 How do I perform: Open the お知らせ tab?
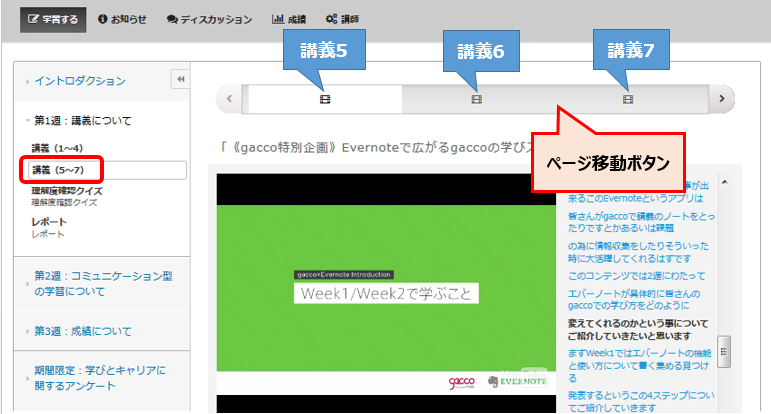pyautogui.click(x=122, y=19)
